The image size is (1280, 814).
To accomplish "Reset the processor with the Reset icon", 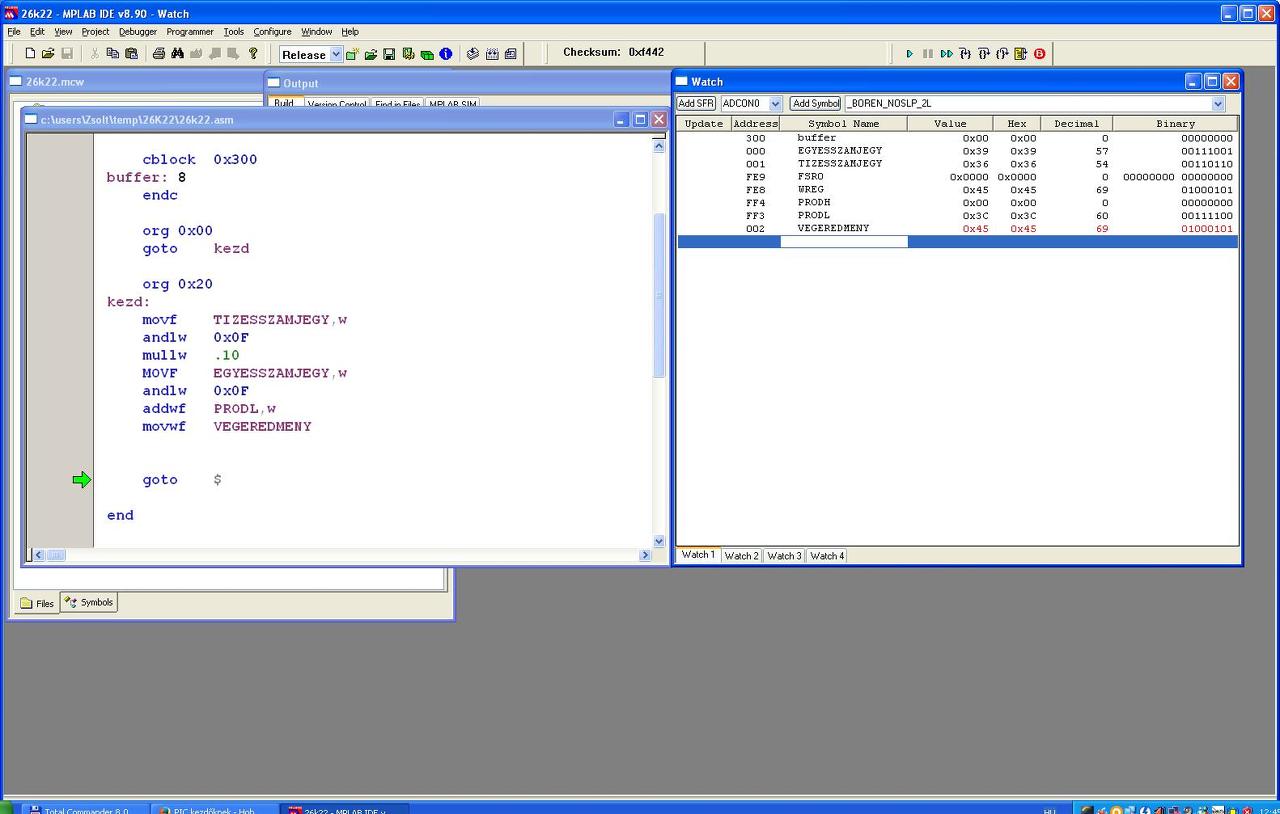I will coord(1021,54).
